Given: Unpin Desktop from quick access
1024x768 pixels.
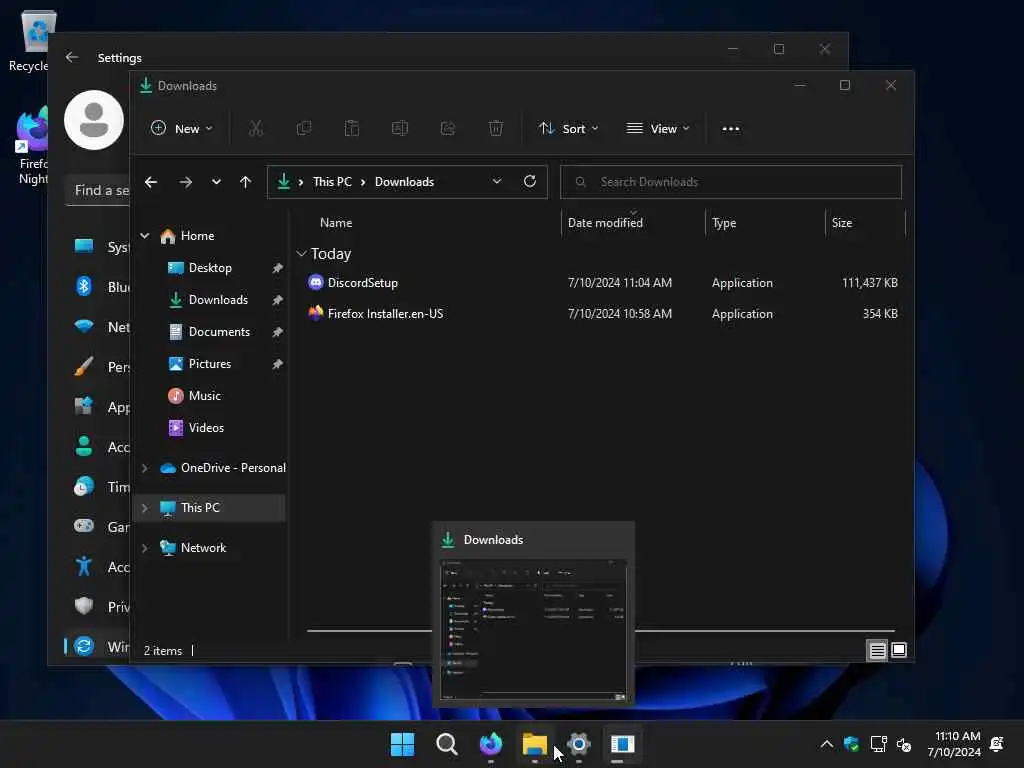Looking at the screenshot, I should 278,268.
